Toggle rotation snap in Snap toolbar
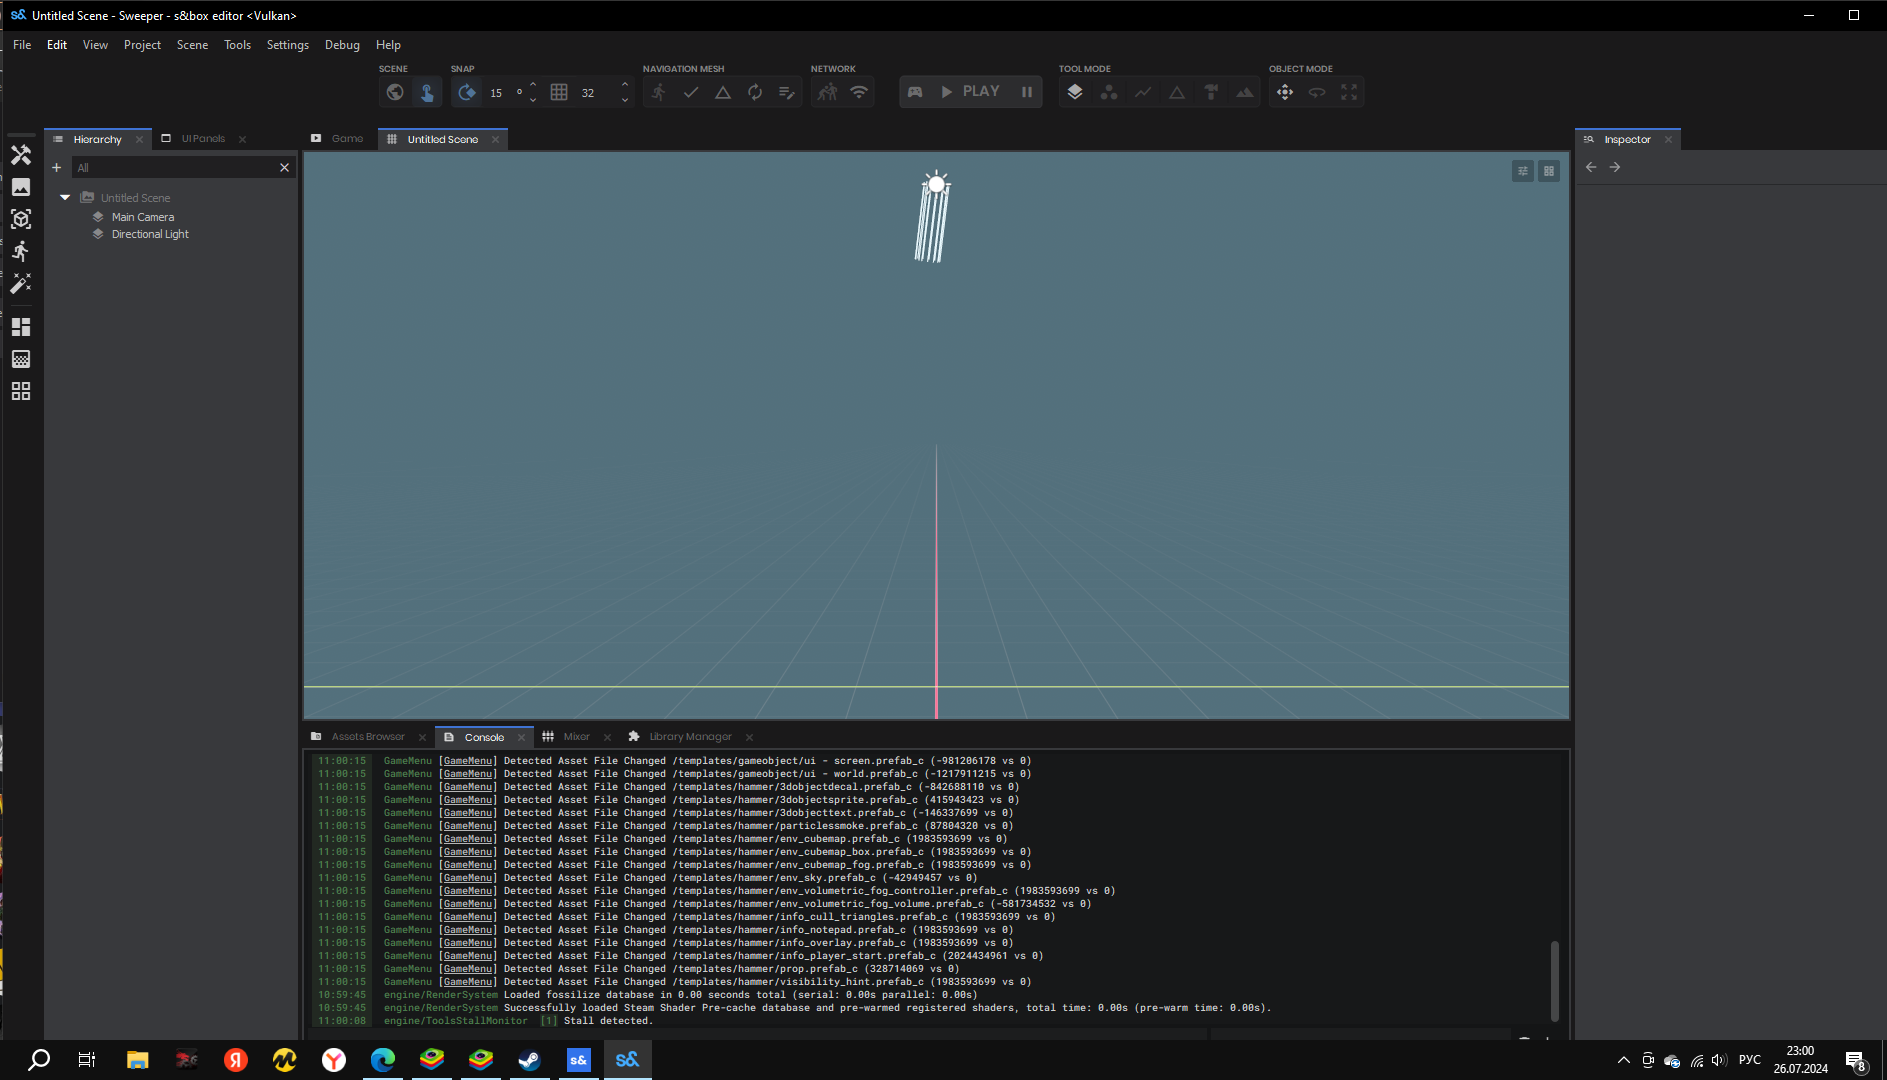Screen dimensions: 1887x1080 [x=467, y=92]
